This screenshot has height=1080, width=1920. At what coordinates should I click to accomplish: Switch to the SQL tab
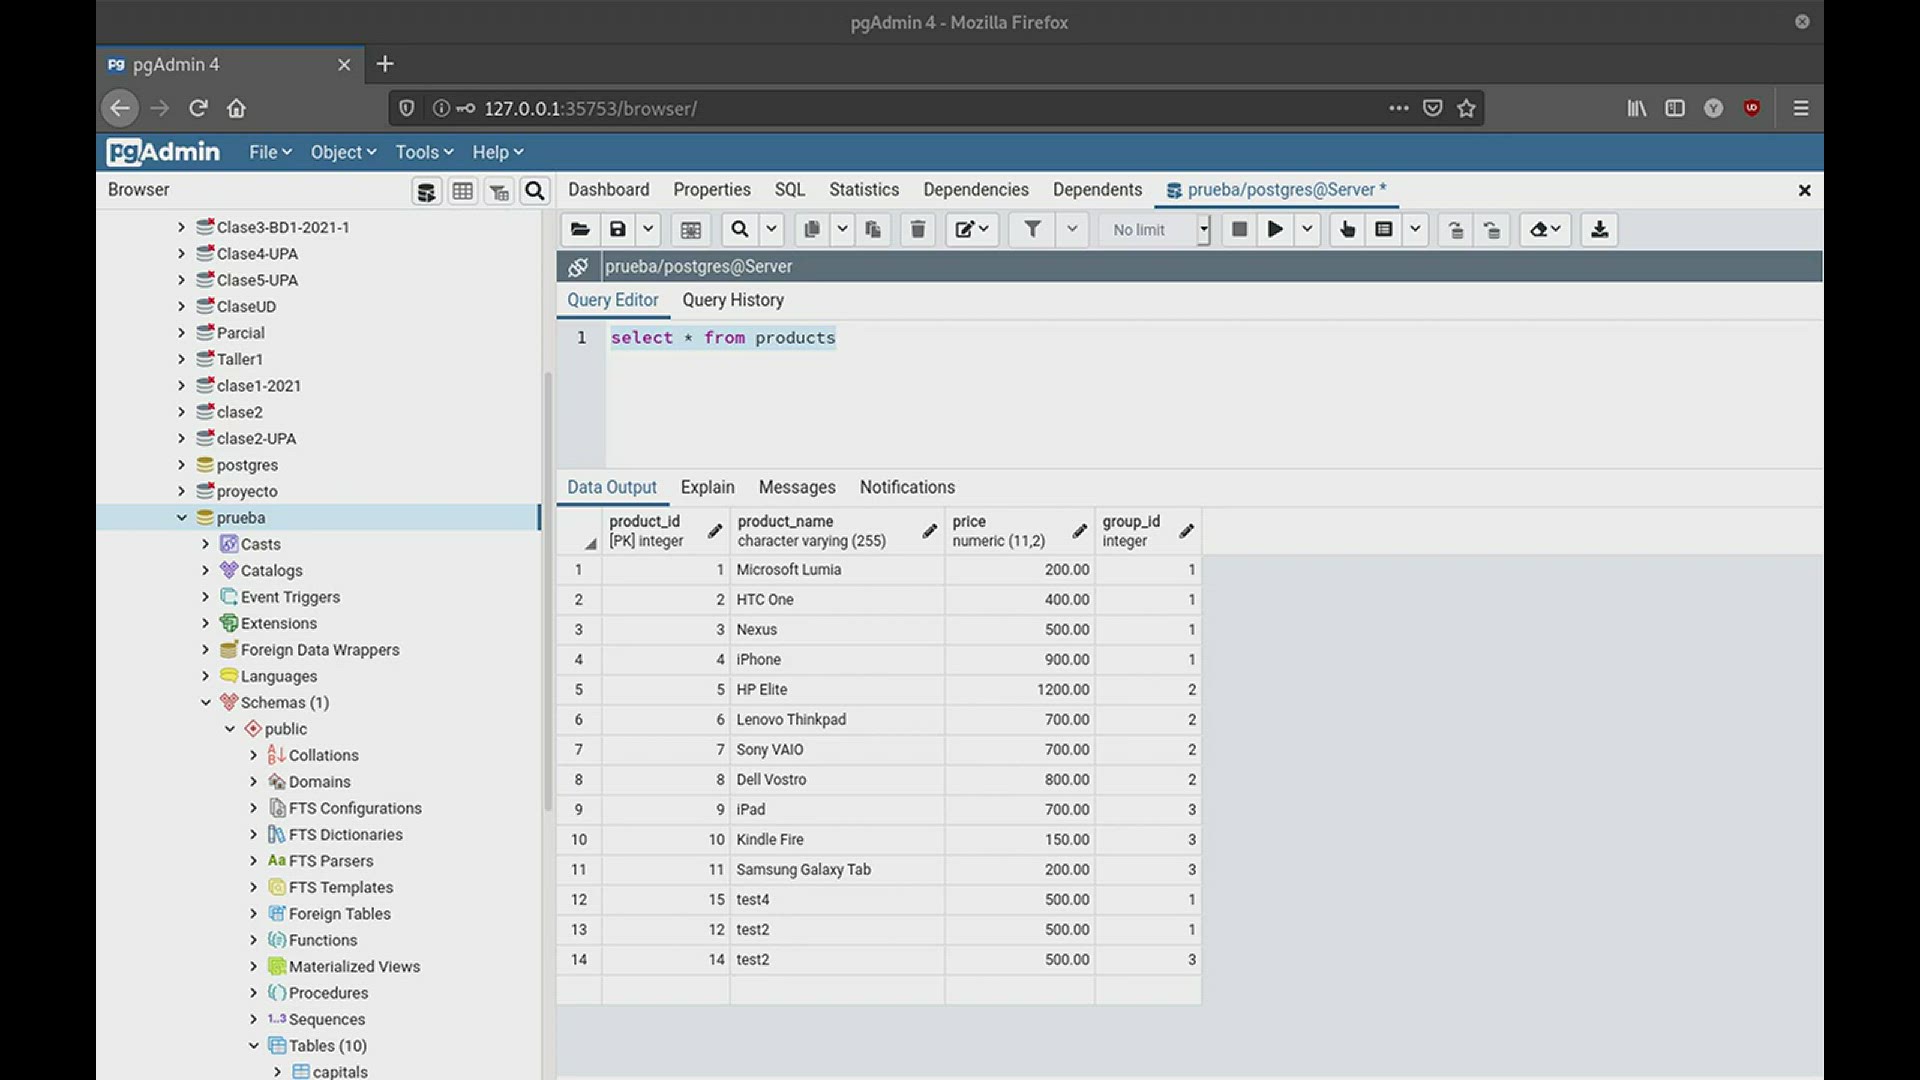(790, 190)
